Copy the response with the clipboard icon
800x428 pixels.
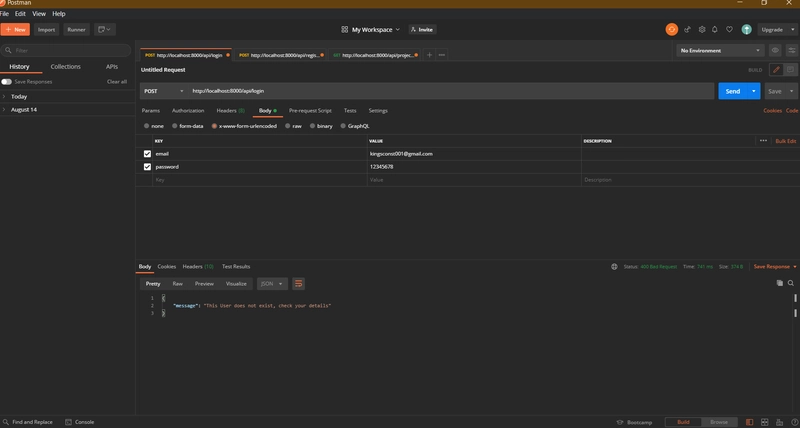click(x=780, y=283)
